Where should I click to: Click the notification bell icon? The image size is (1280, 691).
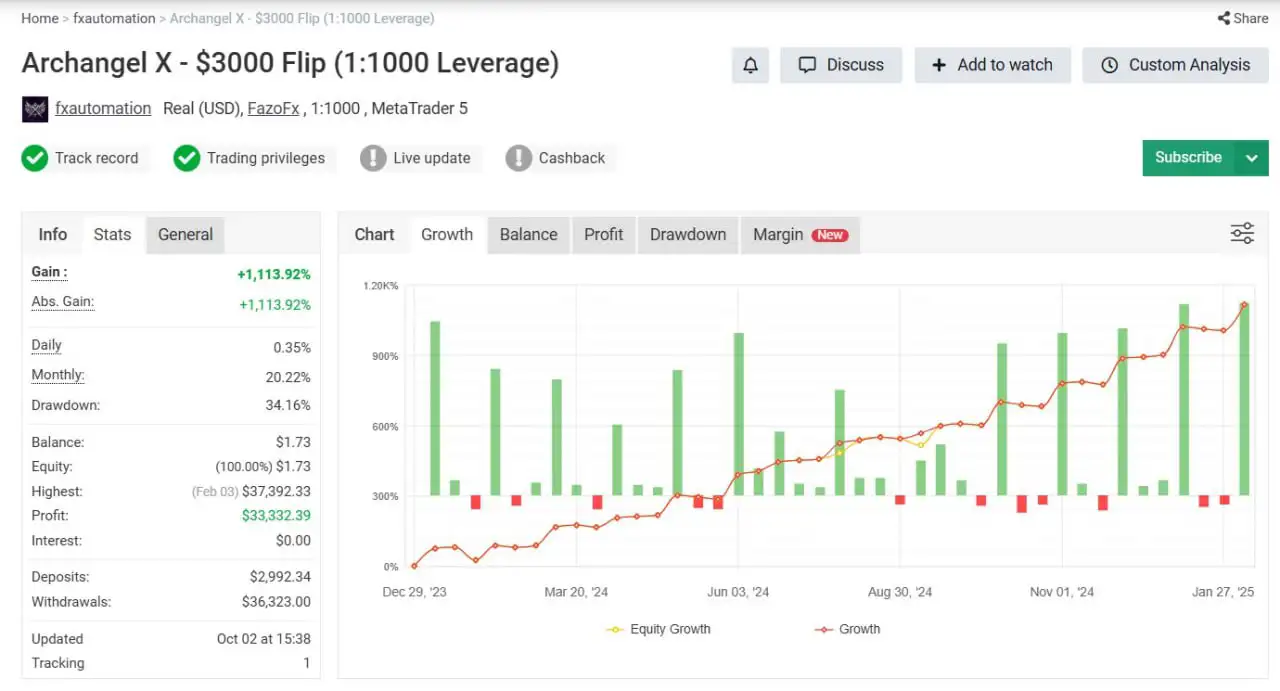click(750, 65)
